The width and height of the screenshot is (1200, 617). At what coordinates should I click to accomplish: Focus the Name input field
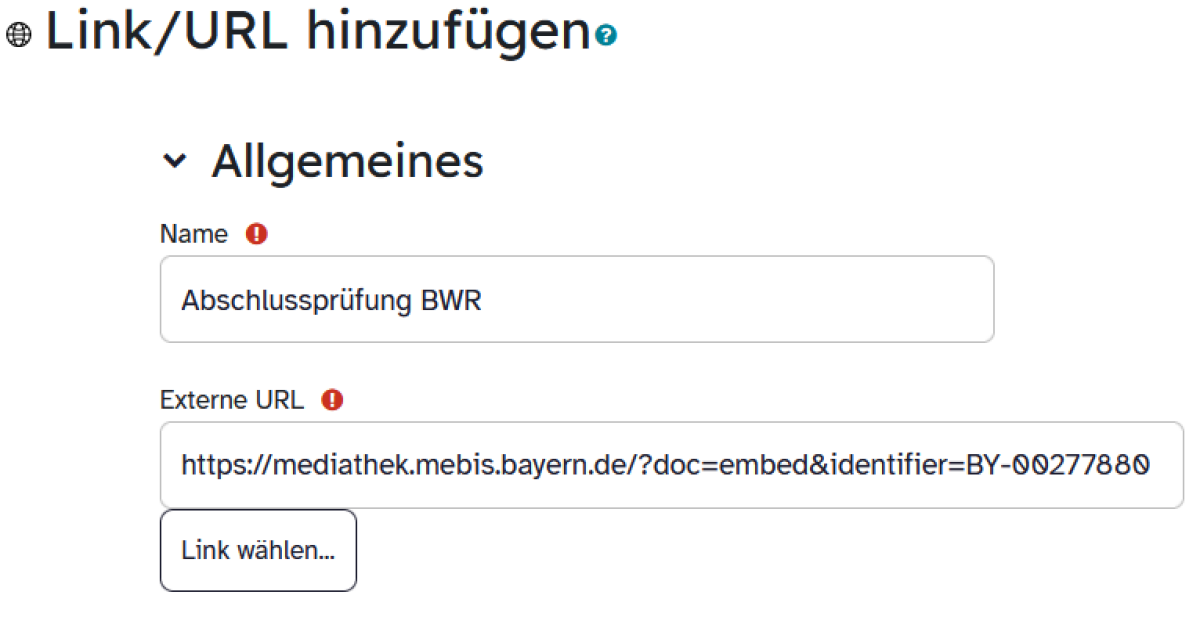(576, 298)
